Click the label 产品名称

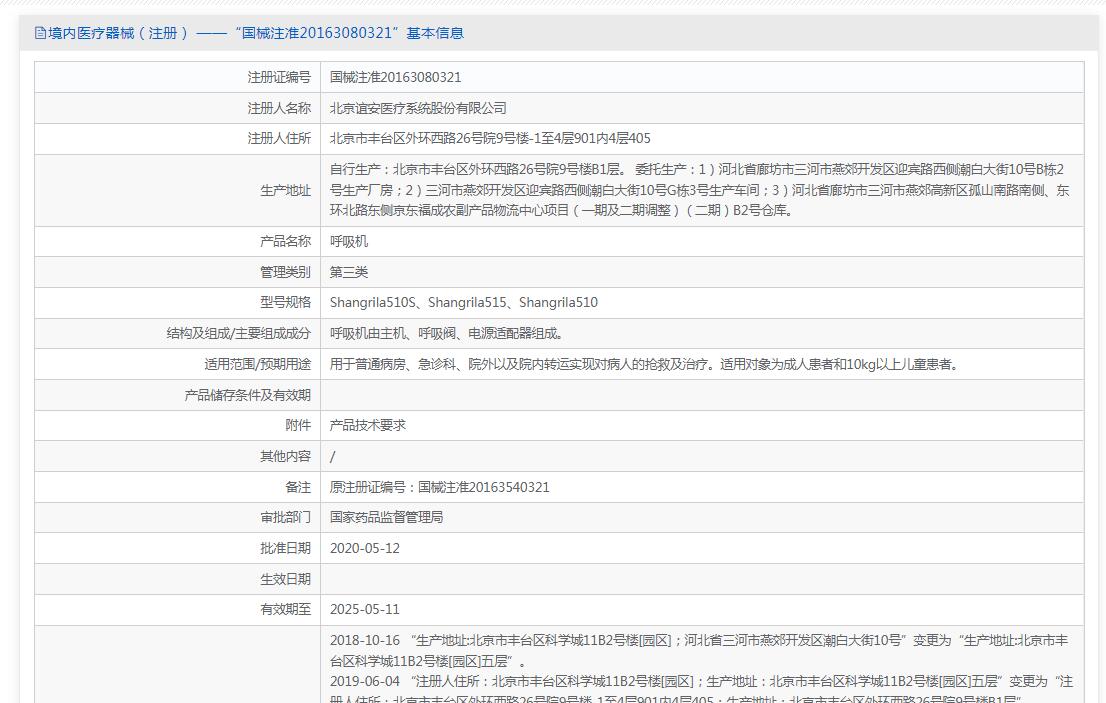tap(285, 242)
